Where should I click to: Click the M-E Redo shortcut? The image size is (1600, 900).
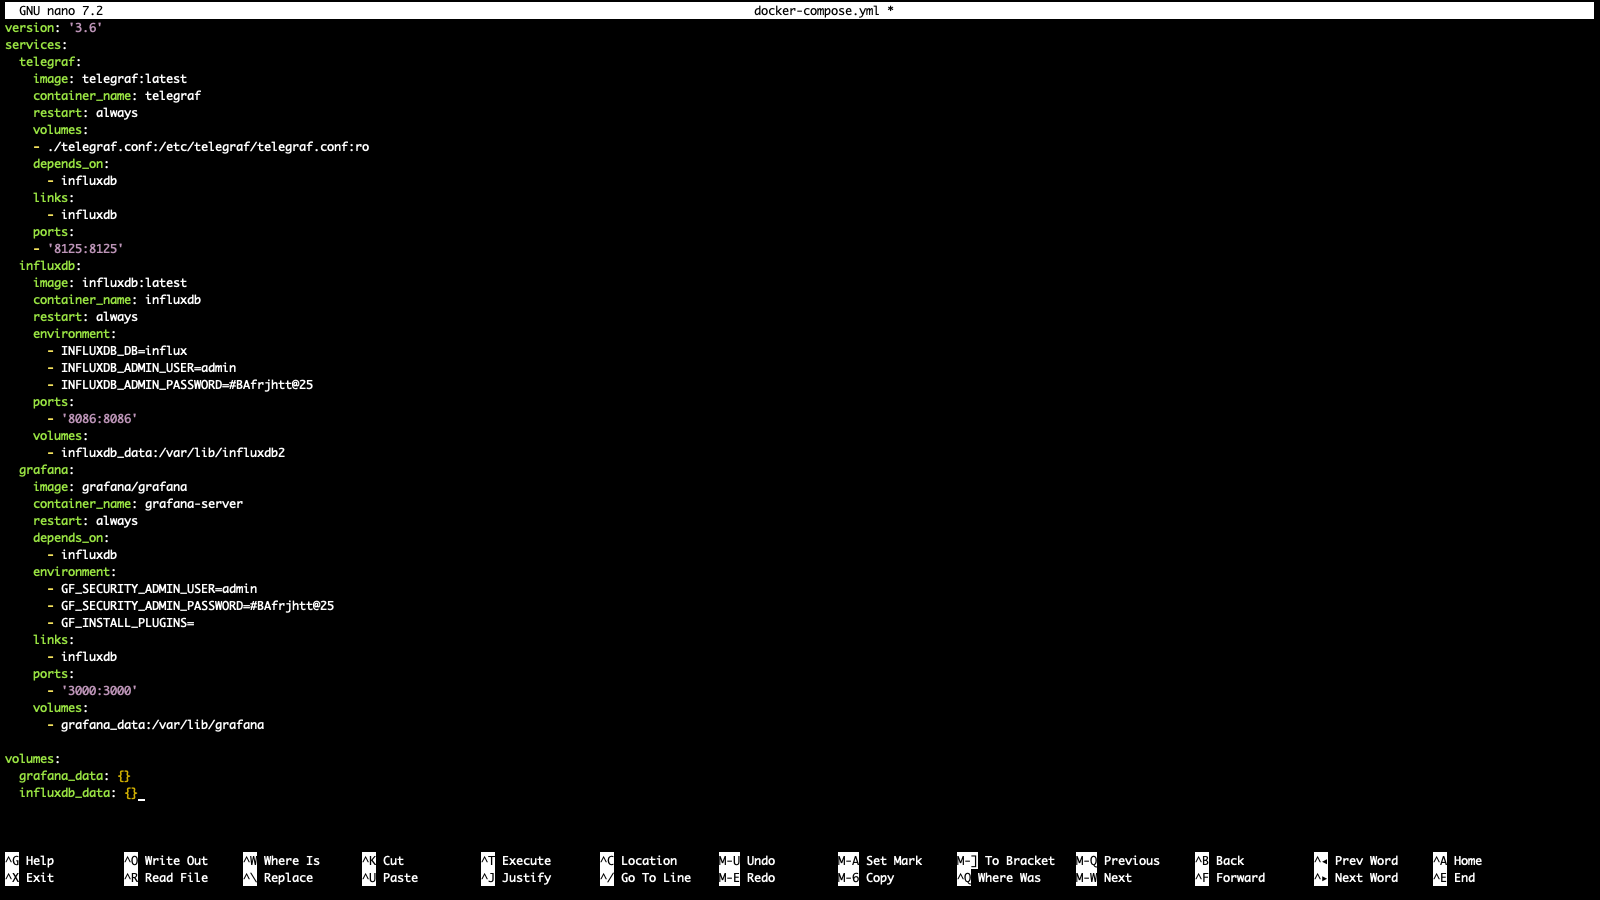[x=747, y=878]
